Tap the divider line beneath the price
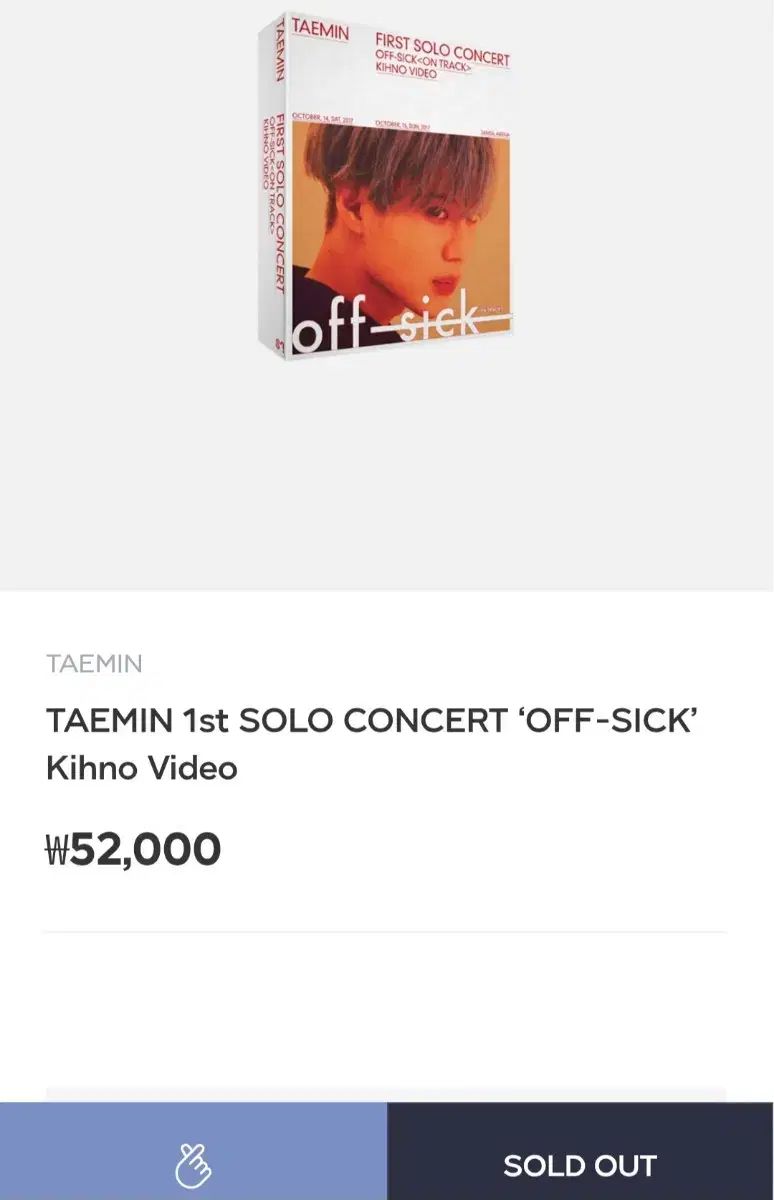Screen dimensions: 774x1200 pyautogui.click(x=385, y=932)
